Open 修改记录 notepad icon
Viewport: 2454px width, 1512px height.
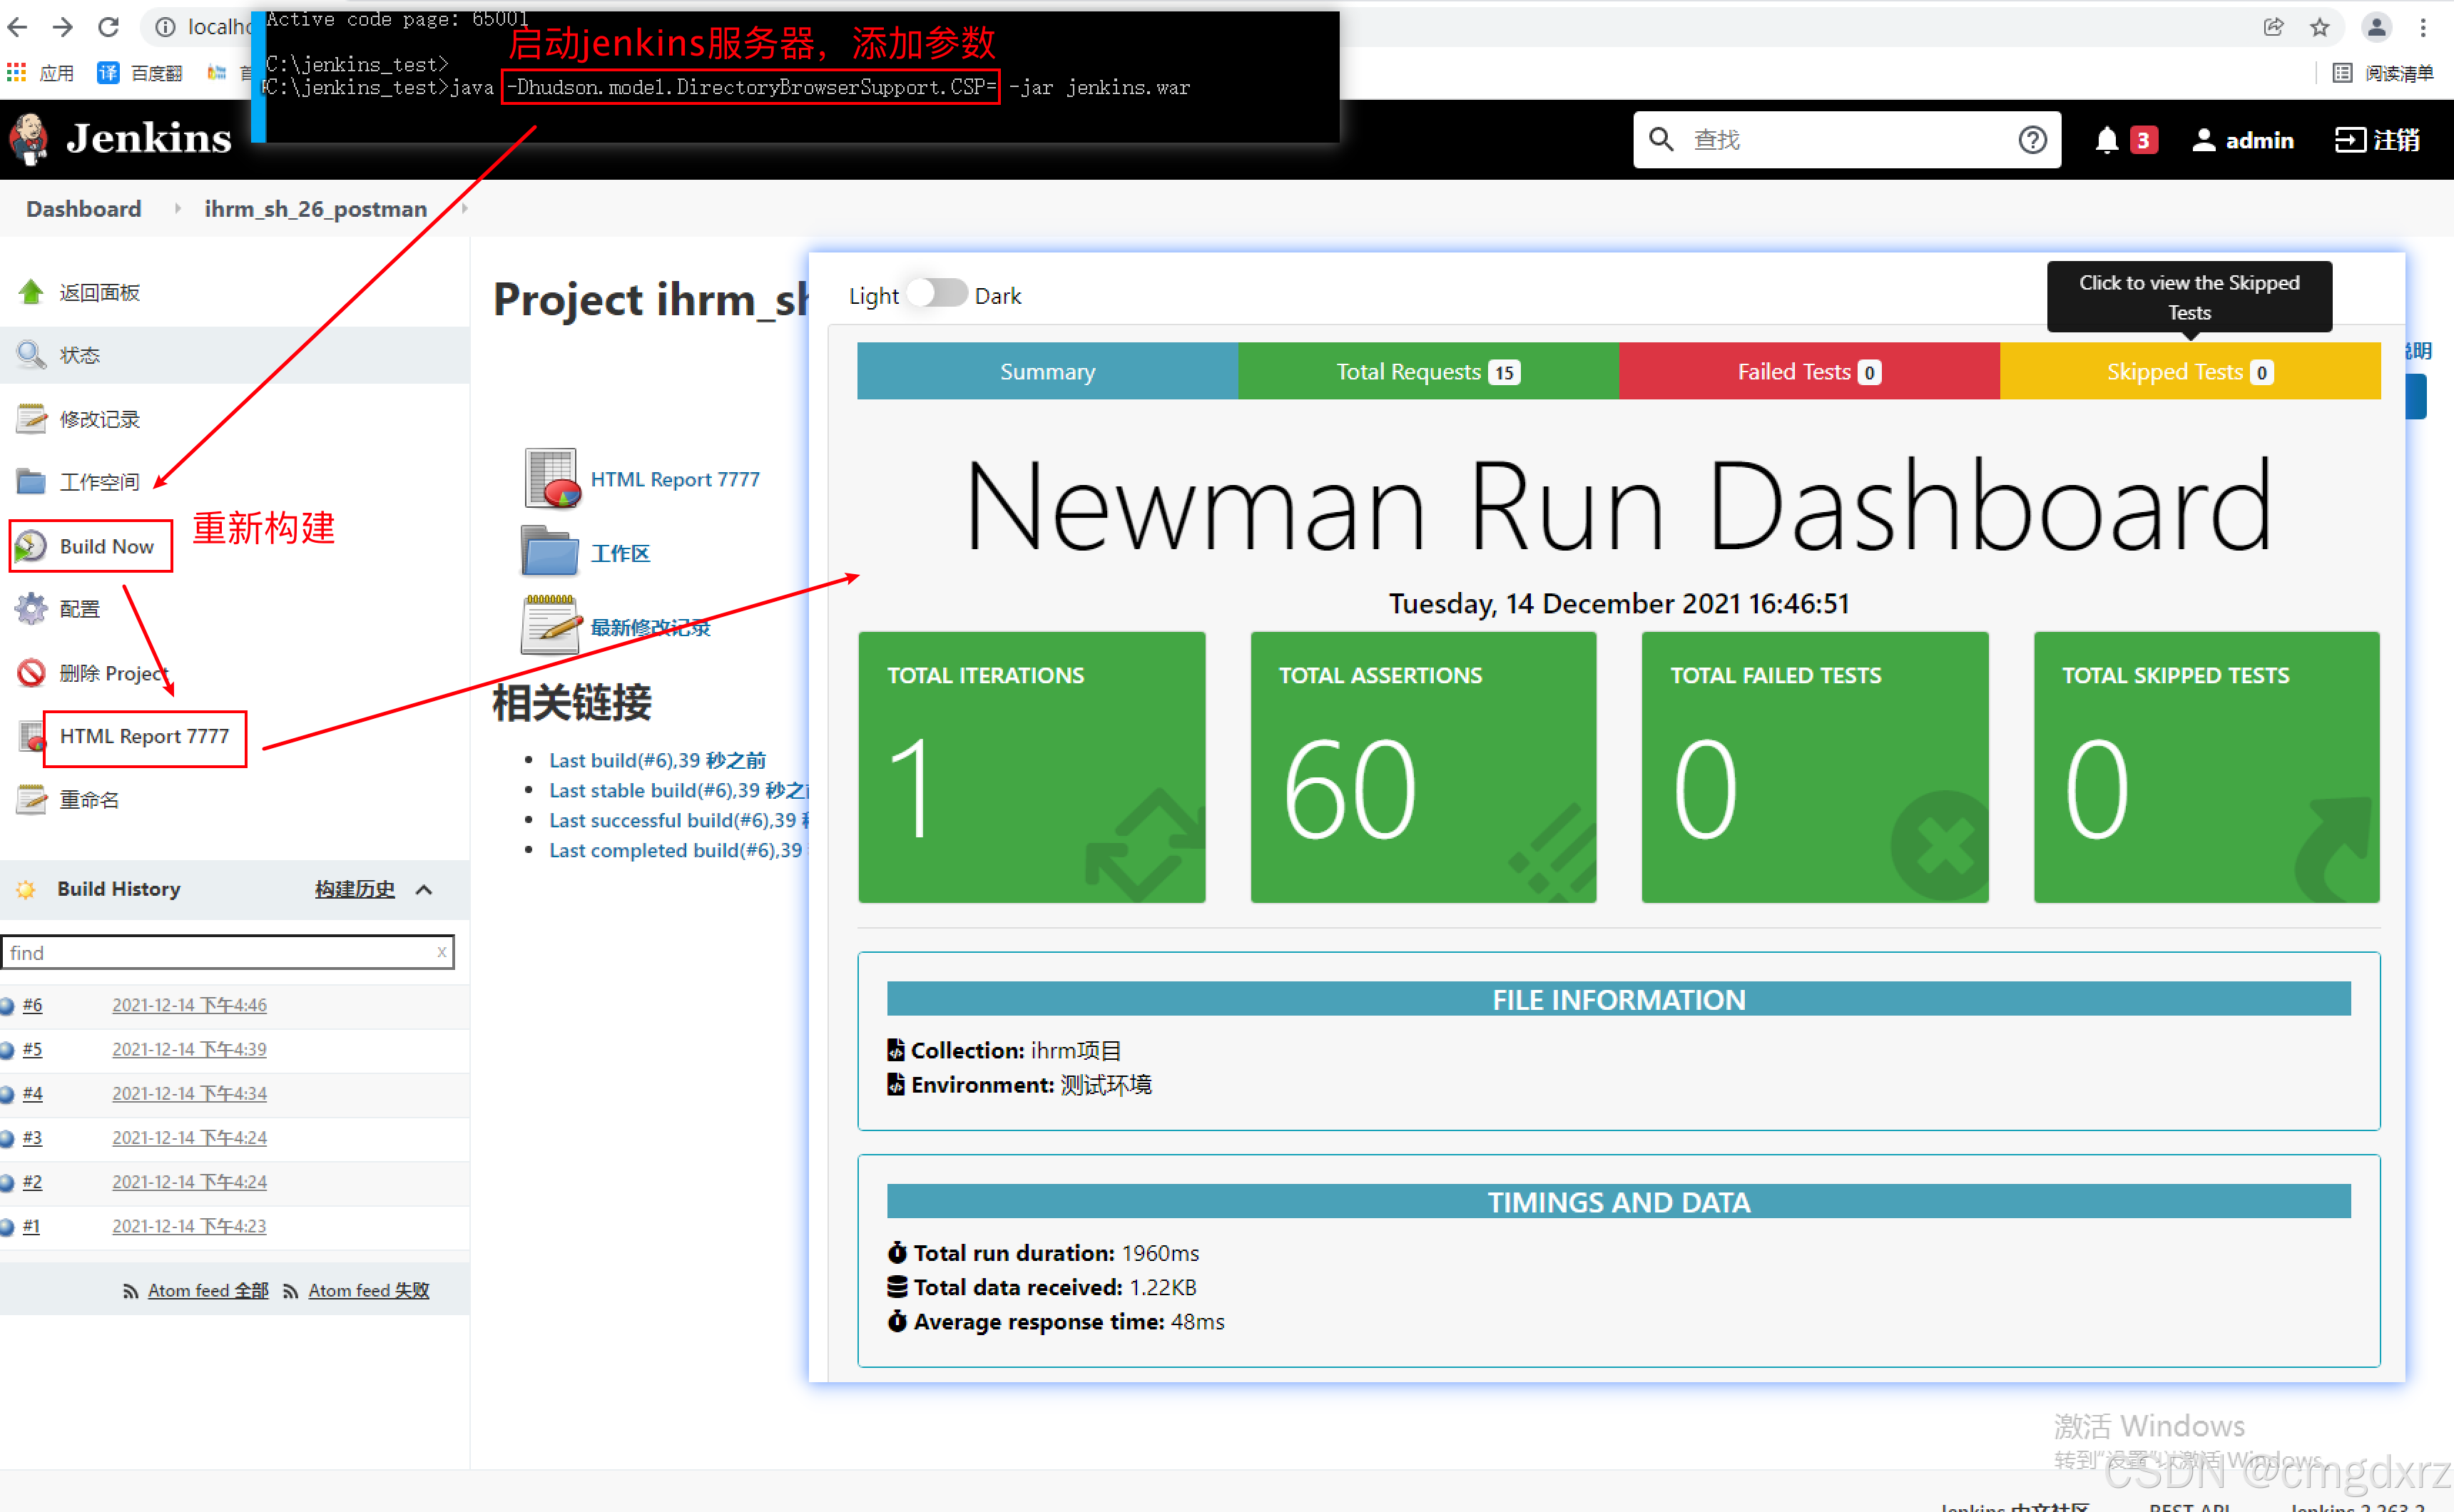(x=31, y=419)
